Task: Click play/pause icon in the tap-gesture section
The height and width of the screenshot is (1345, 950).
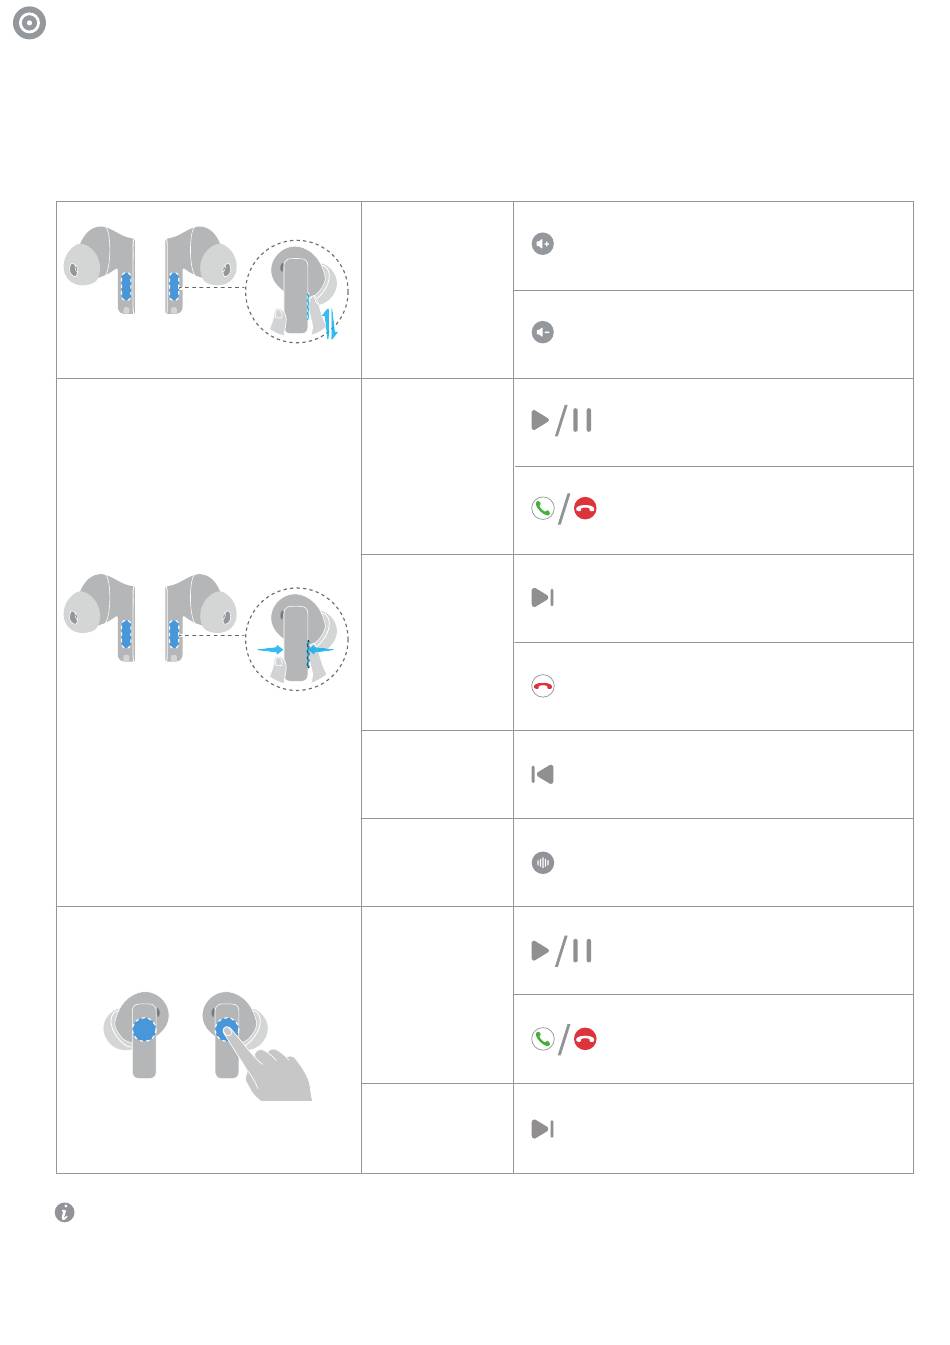Action: click(x=562, y=950)
